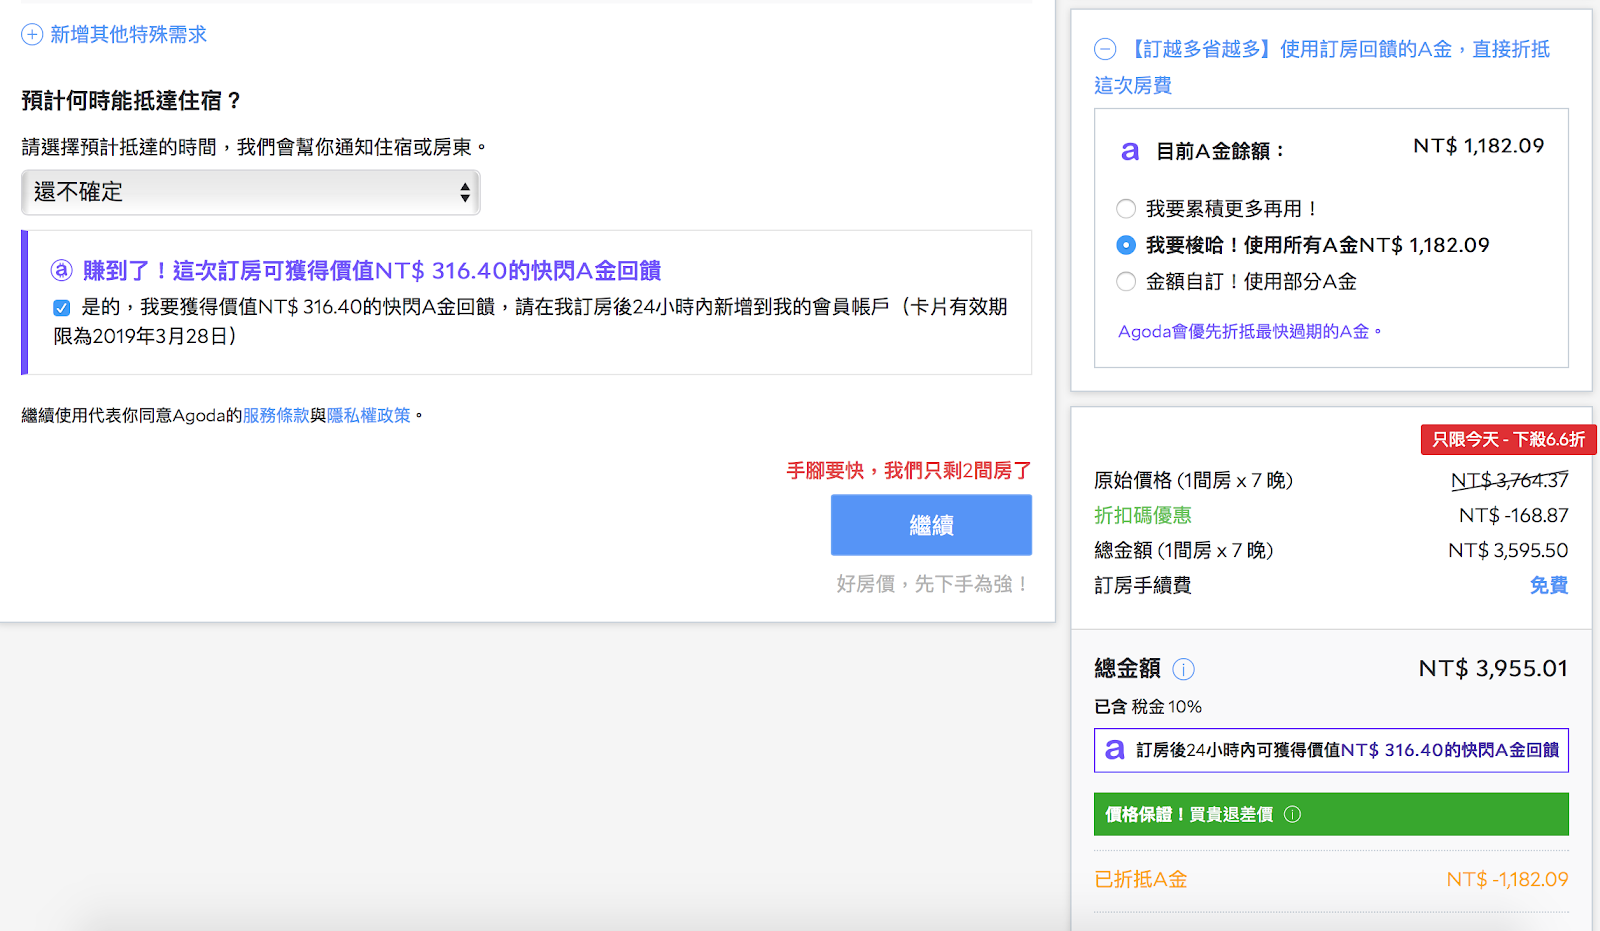
Task: Open the 服務條款 link
Action: click(x=276, y=415)
